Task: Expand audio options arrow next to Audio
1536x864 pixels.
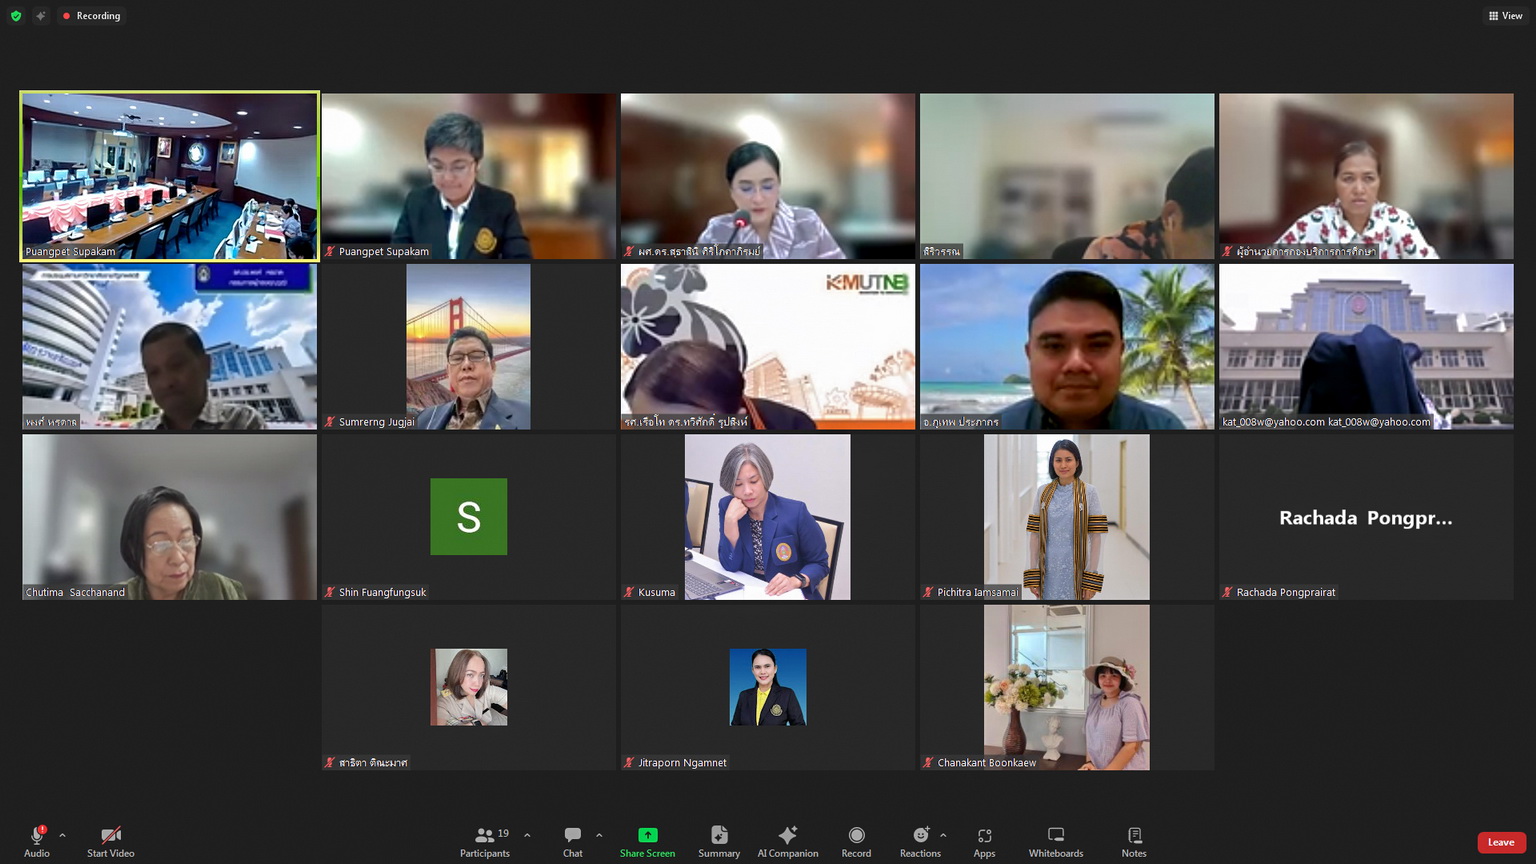Action: click(x=62, y=835)
